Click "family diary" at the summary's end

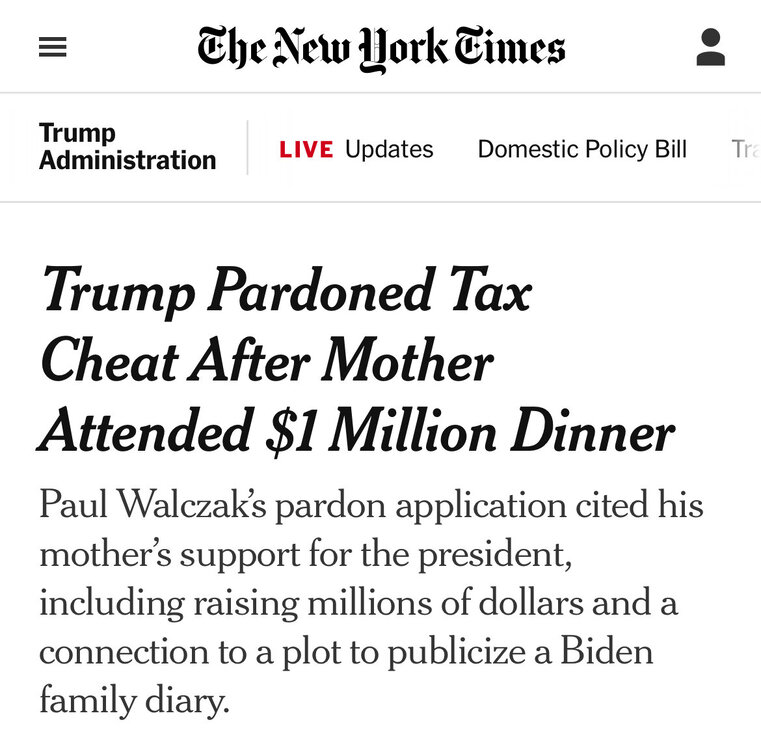pos(134,700)
